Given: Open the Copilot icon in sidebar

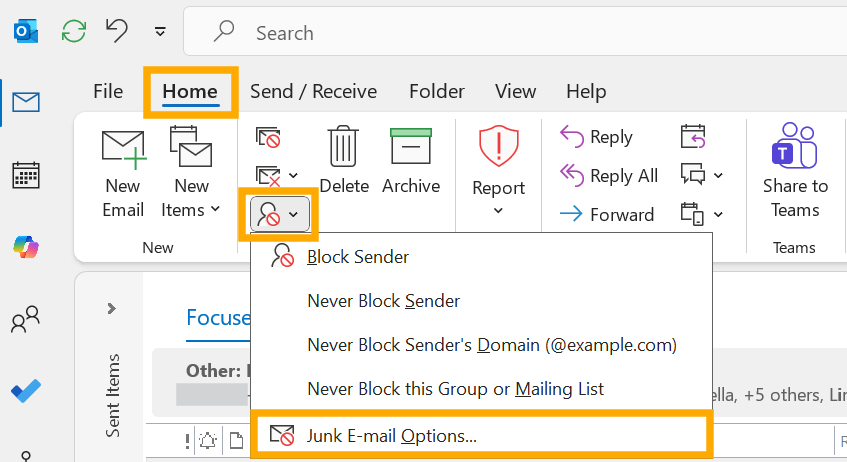Looking at the screenshot, I should click(25, 247).
